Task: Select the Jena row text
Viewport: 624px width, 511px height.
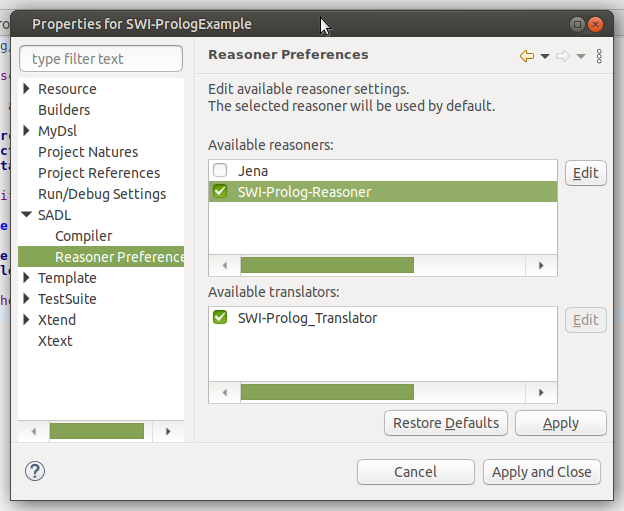Action: click(253, 171)
